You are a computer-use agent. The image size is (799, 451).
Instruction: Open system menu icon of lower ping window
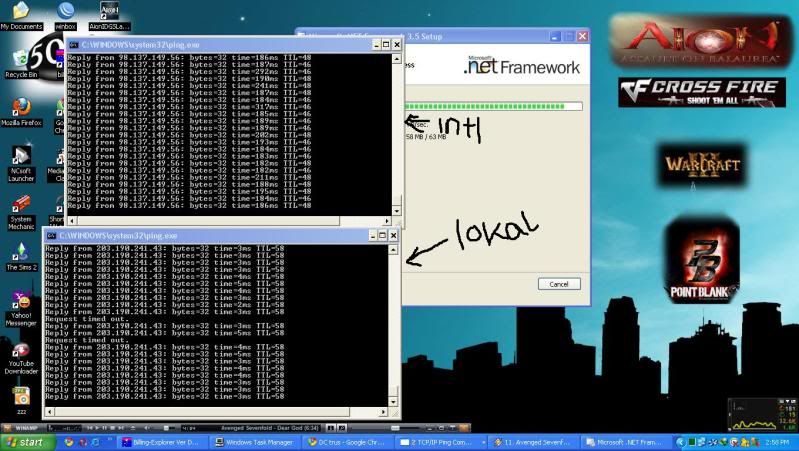coord(51,235)
